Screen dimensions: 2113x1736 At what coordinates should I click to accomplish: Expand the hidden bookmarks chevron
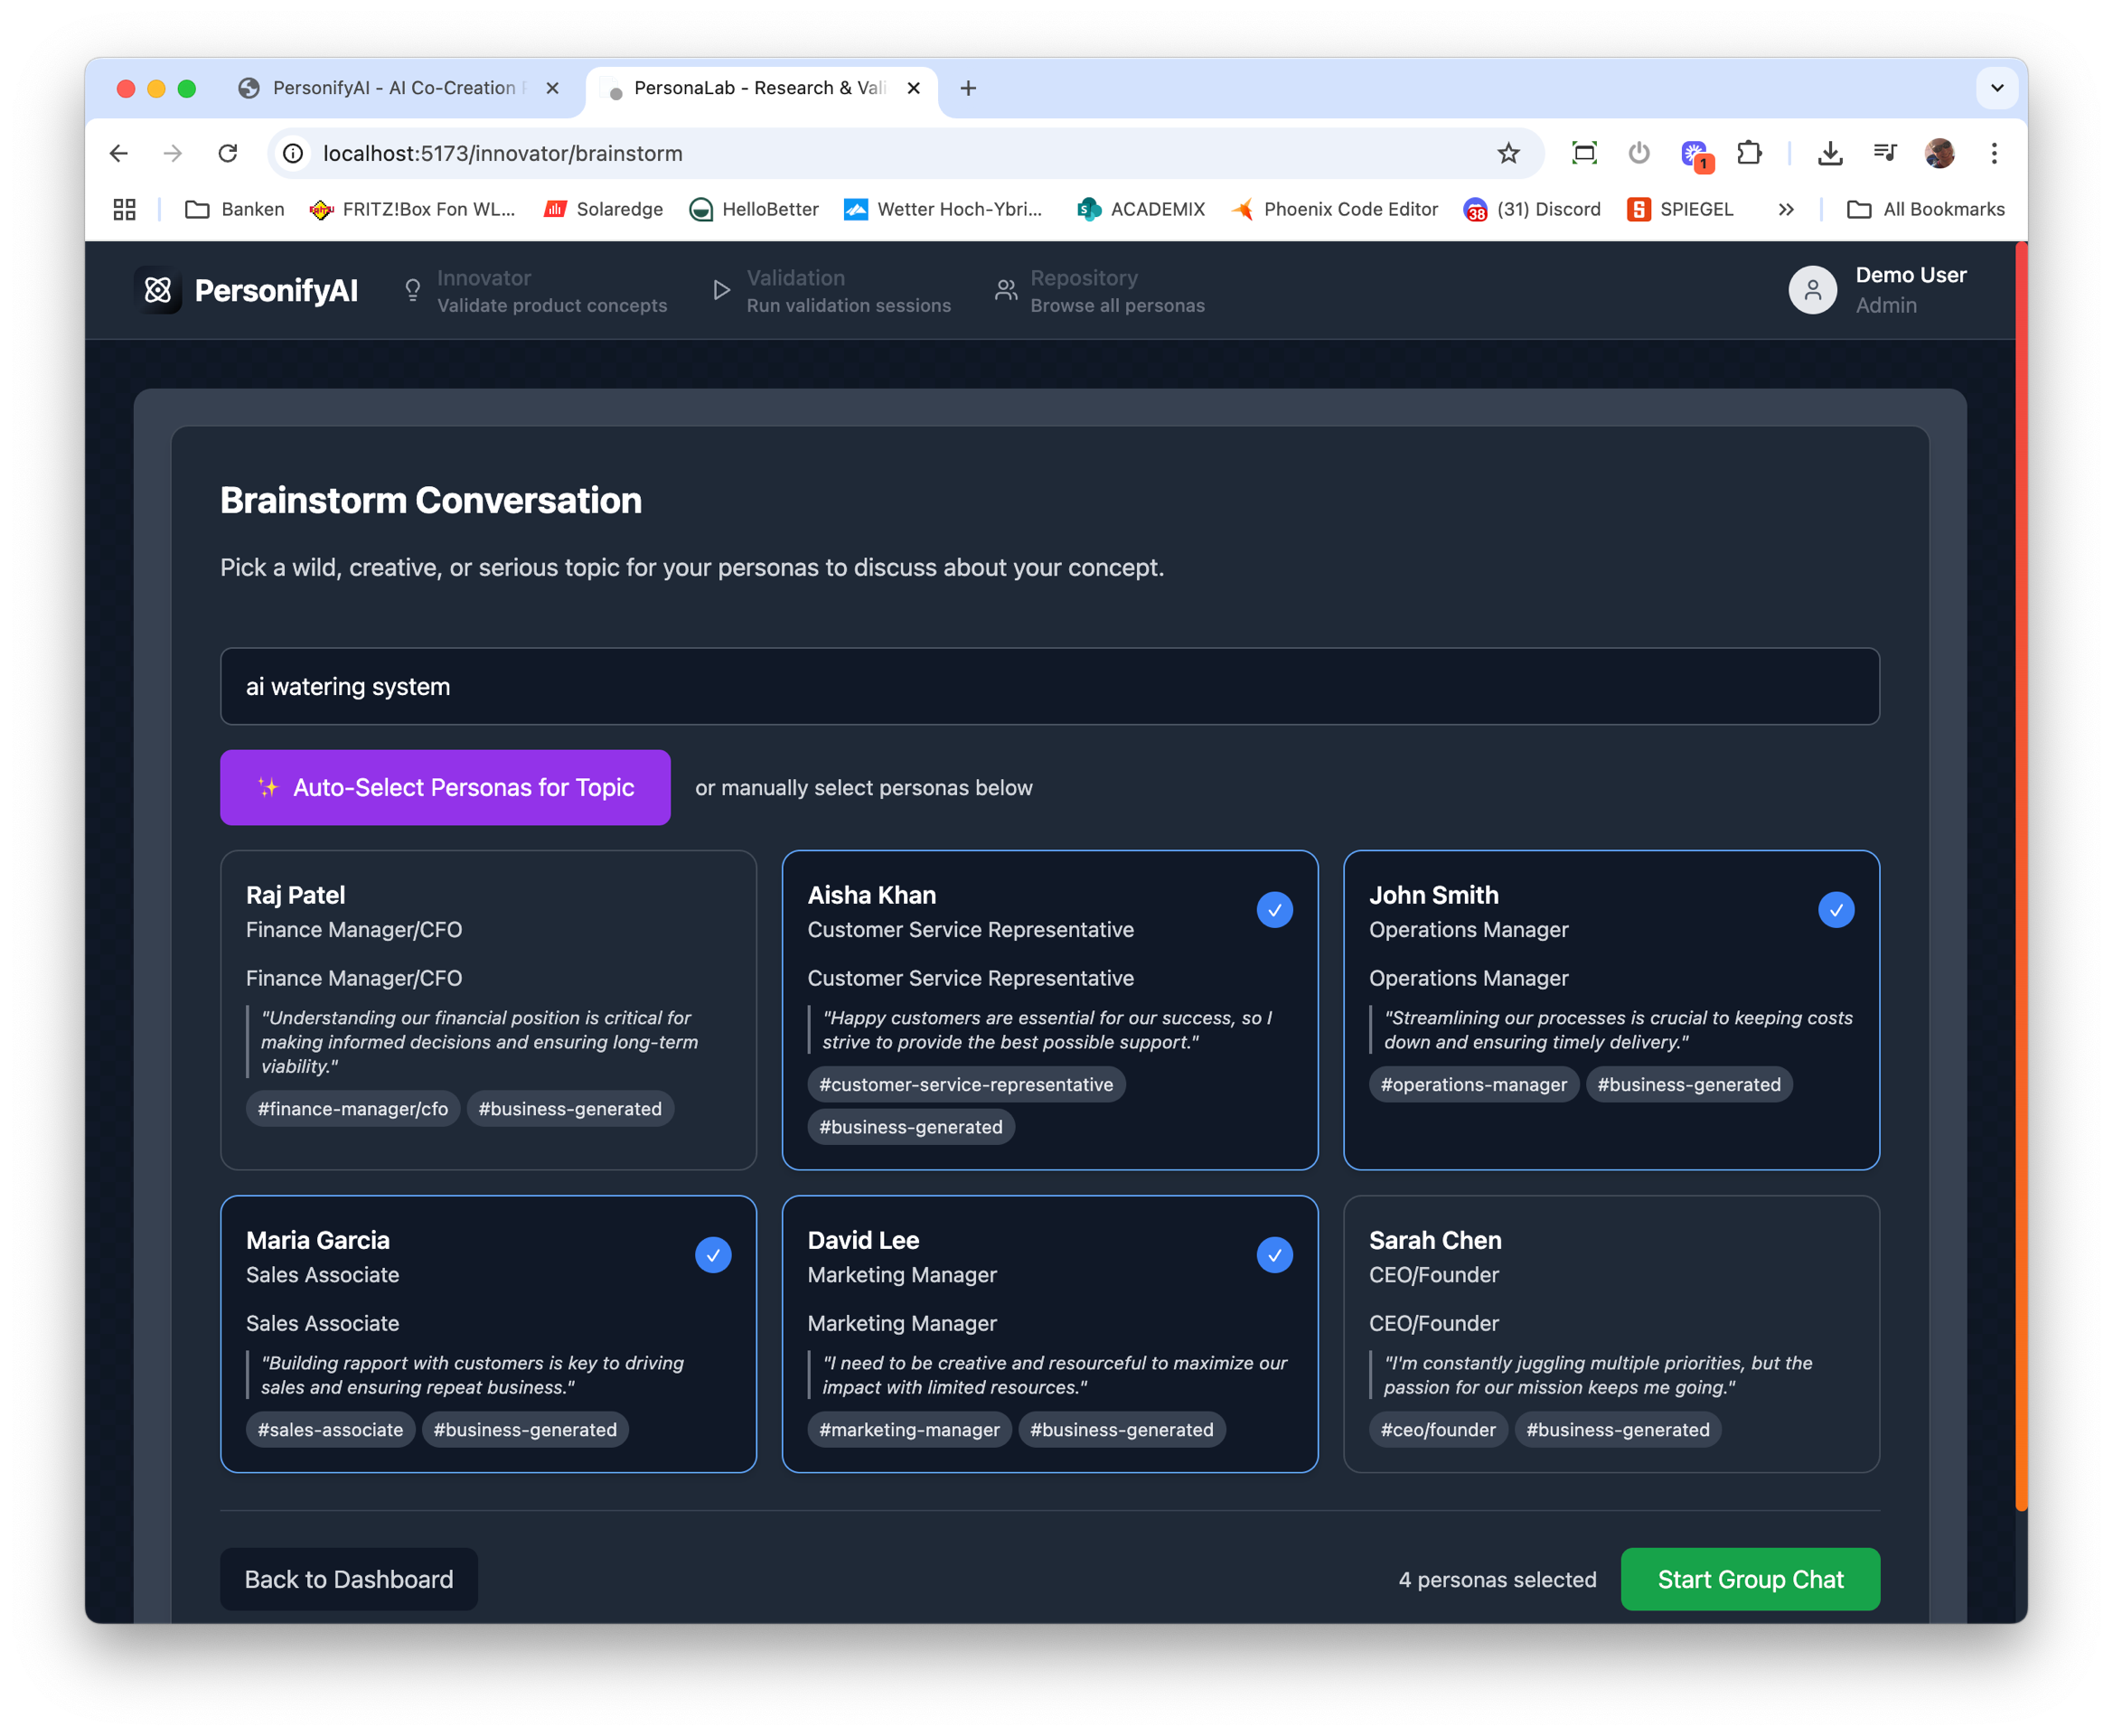pyautogui.click(x=1786, y=210)
